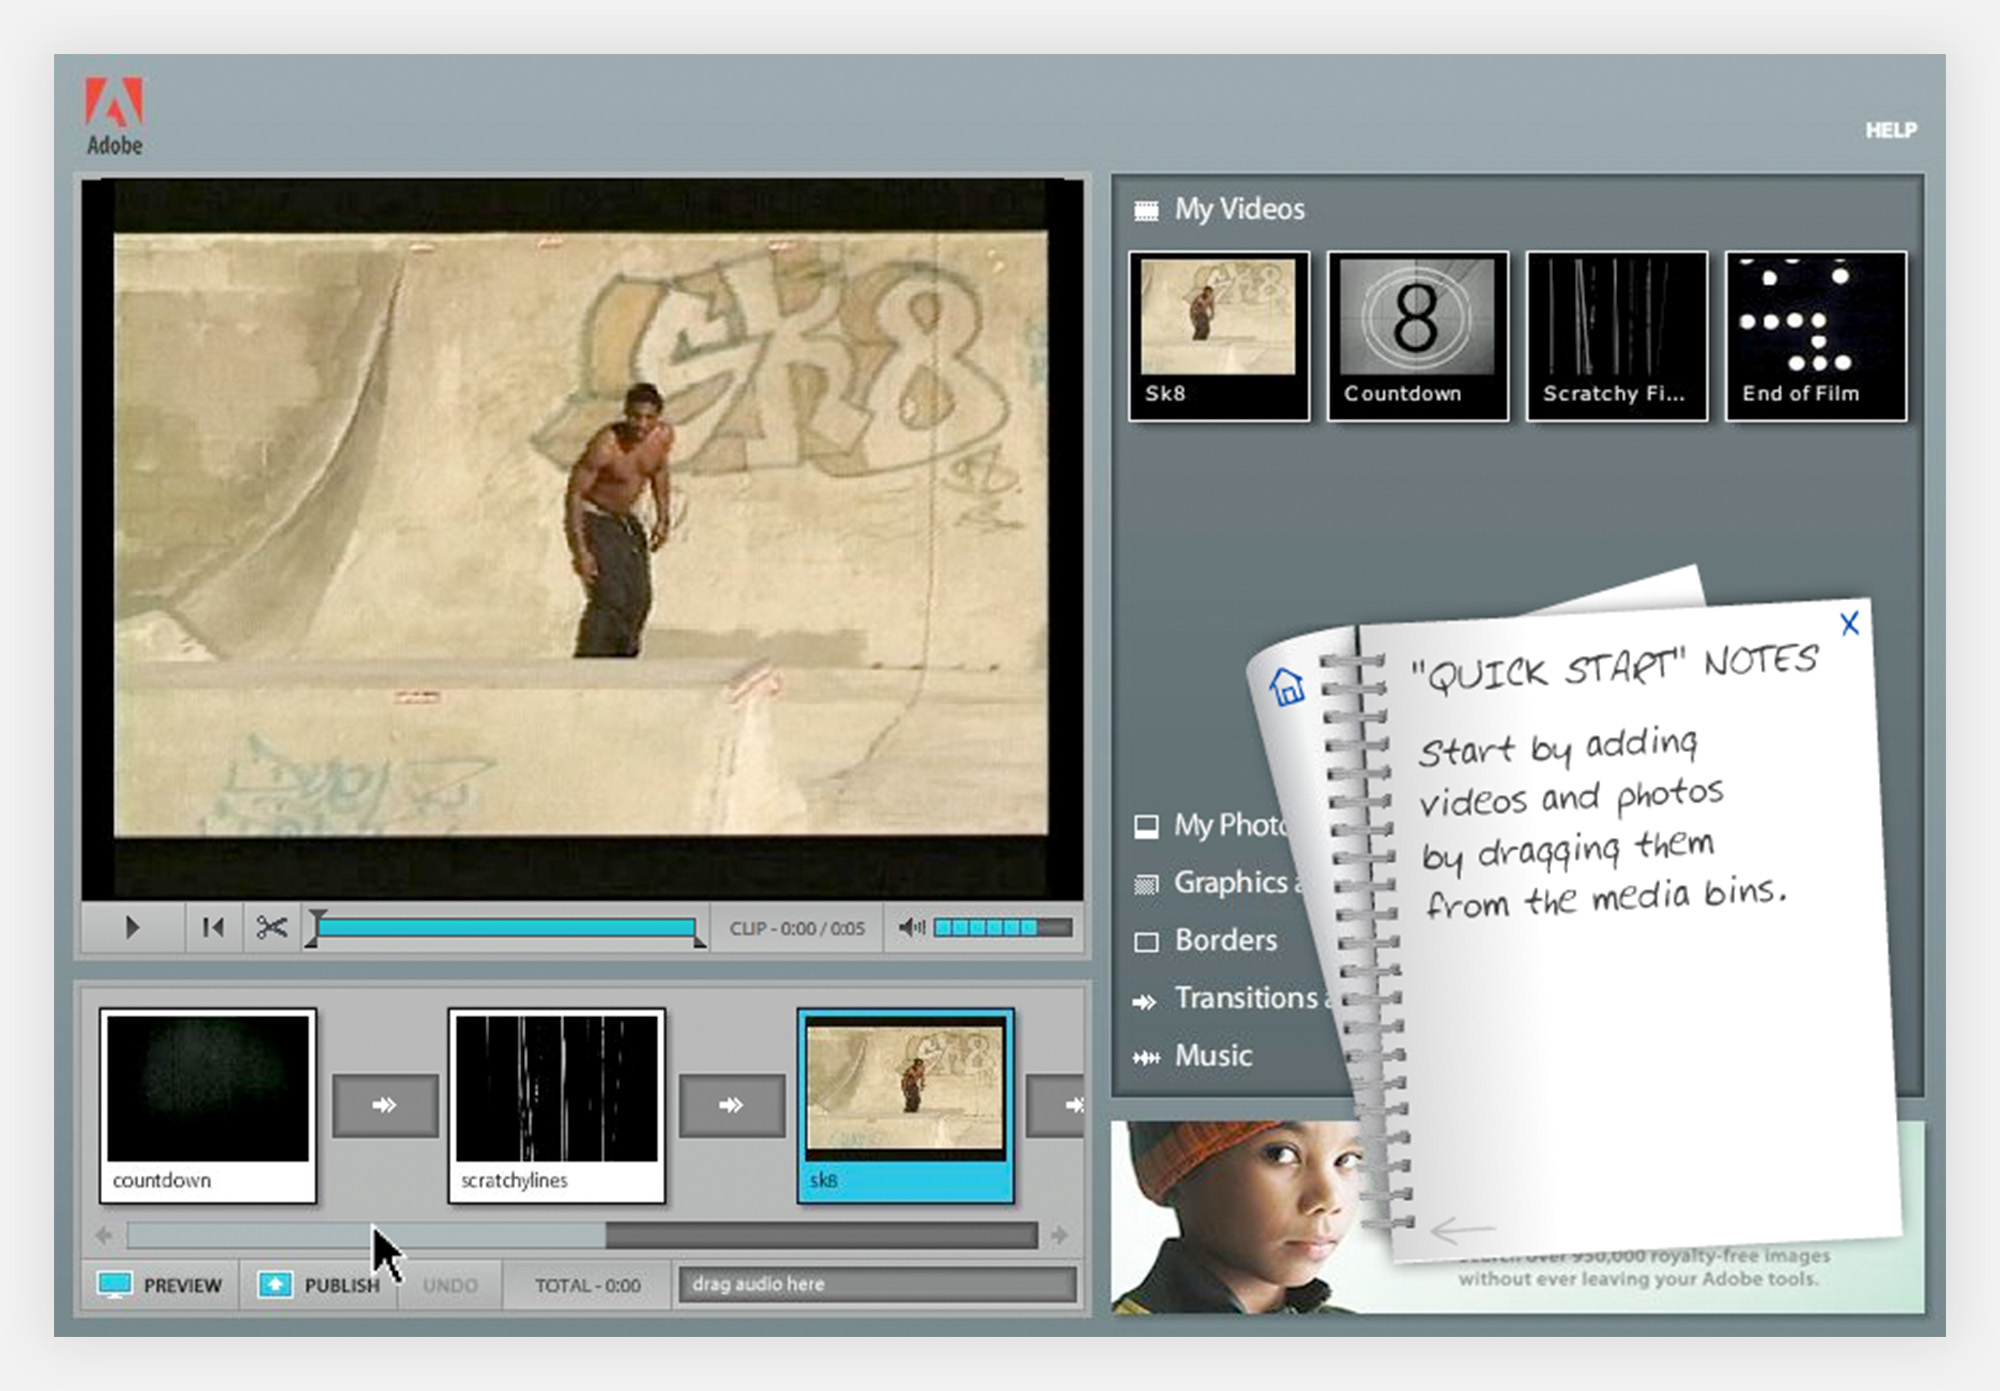Click transition between countdown and scratchylines
2000x1391 pixels.
click(x=385, y=1105)
